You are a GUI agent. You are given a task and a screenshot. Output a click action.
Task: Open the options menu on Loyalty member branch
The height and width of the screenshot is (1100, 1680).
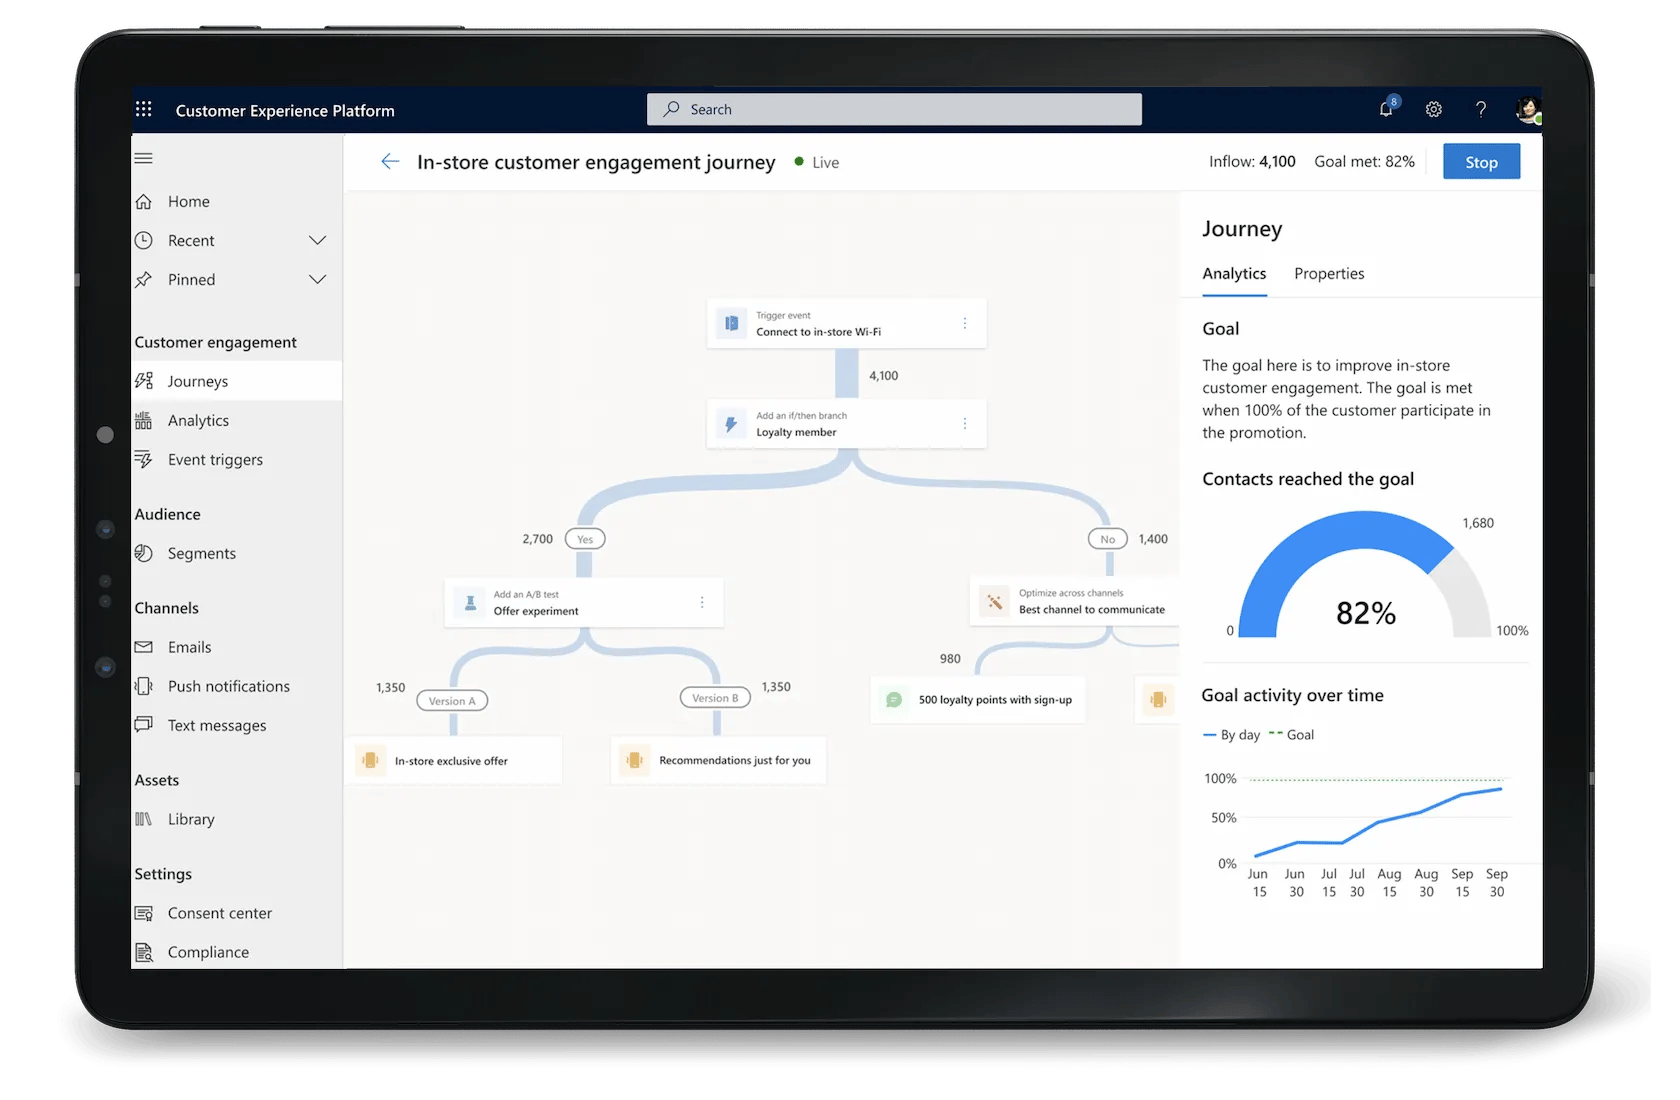click(964, 423)
